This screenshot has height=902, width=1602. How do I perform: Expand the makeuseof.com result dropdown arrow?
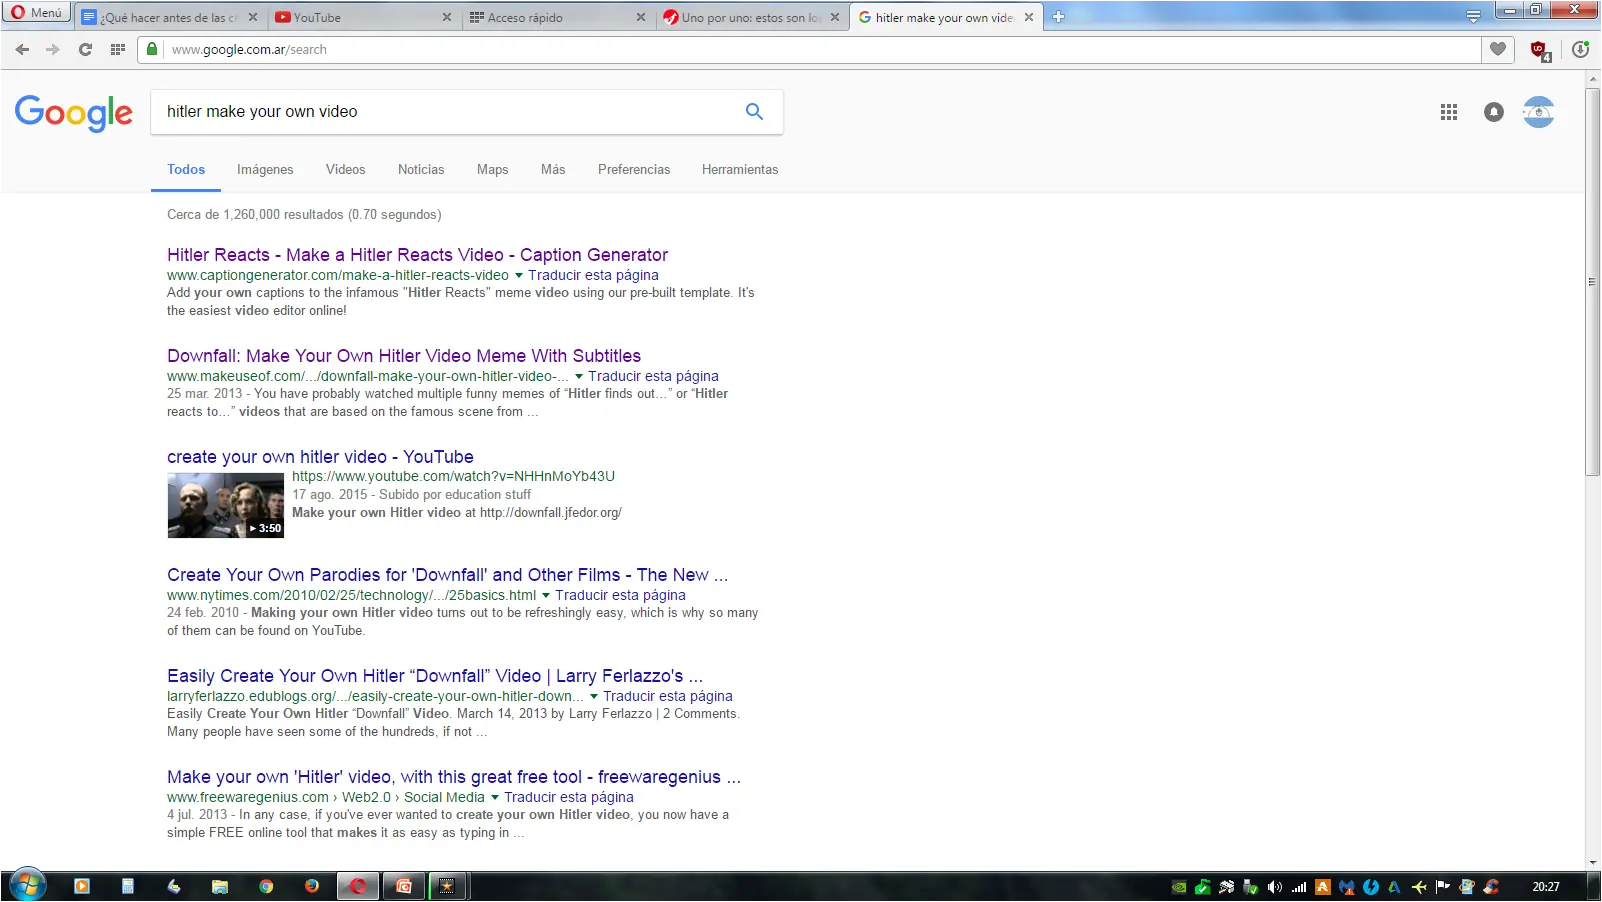(579, 377)
